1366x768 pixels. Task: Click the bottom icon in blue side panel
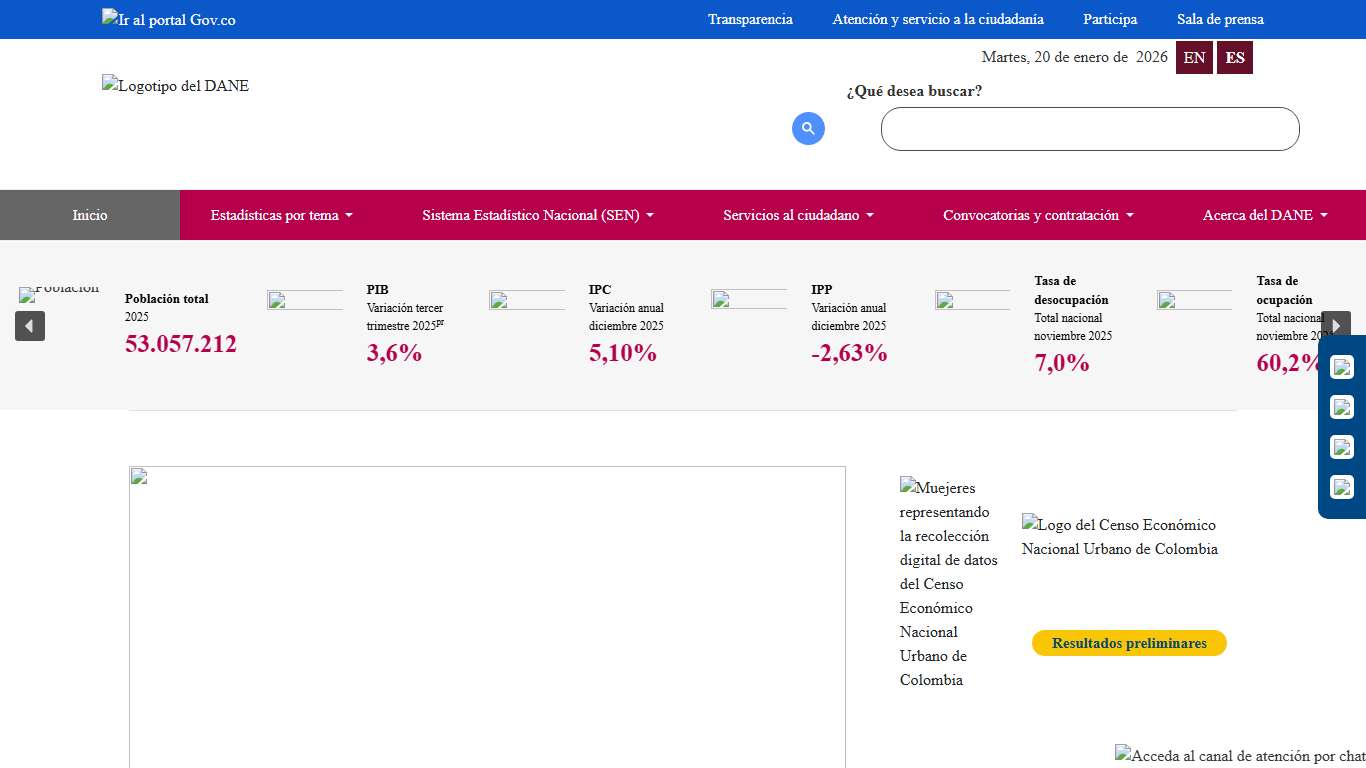1342,487
